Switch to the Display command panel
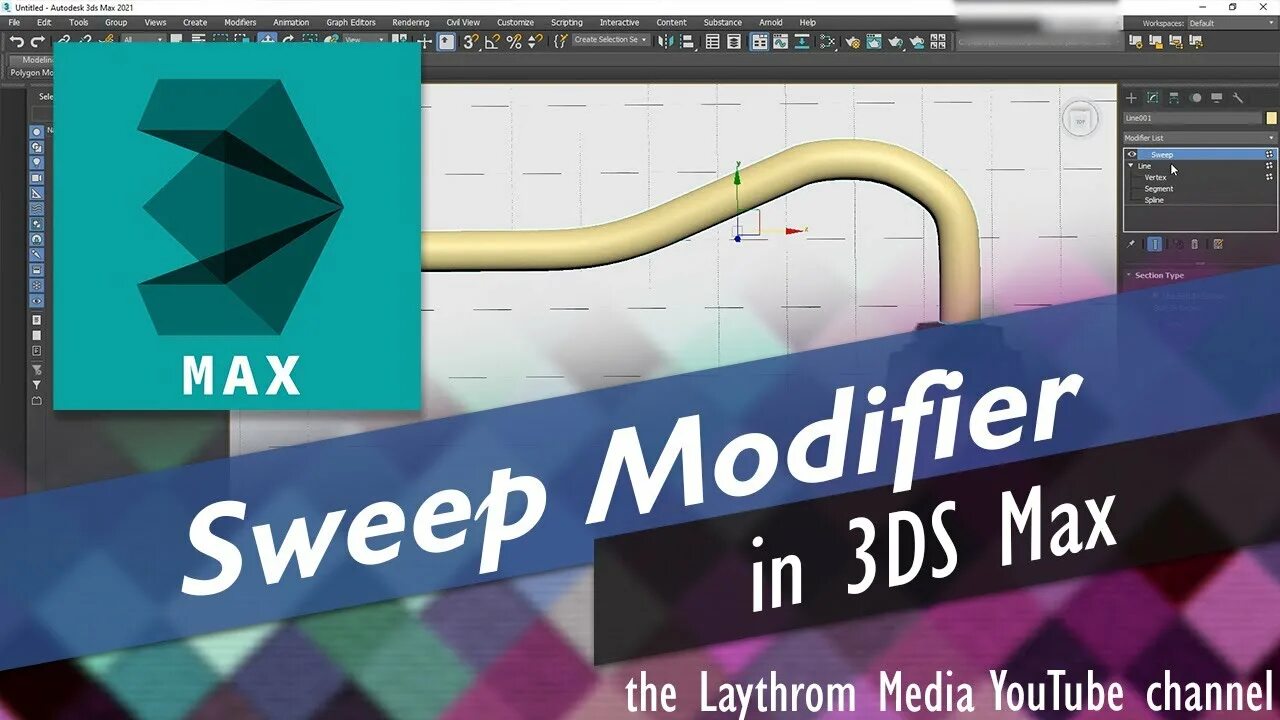 [x=1216, y=98]
